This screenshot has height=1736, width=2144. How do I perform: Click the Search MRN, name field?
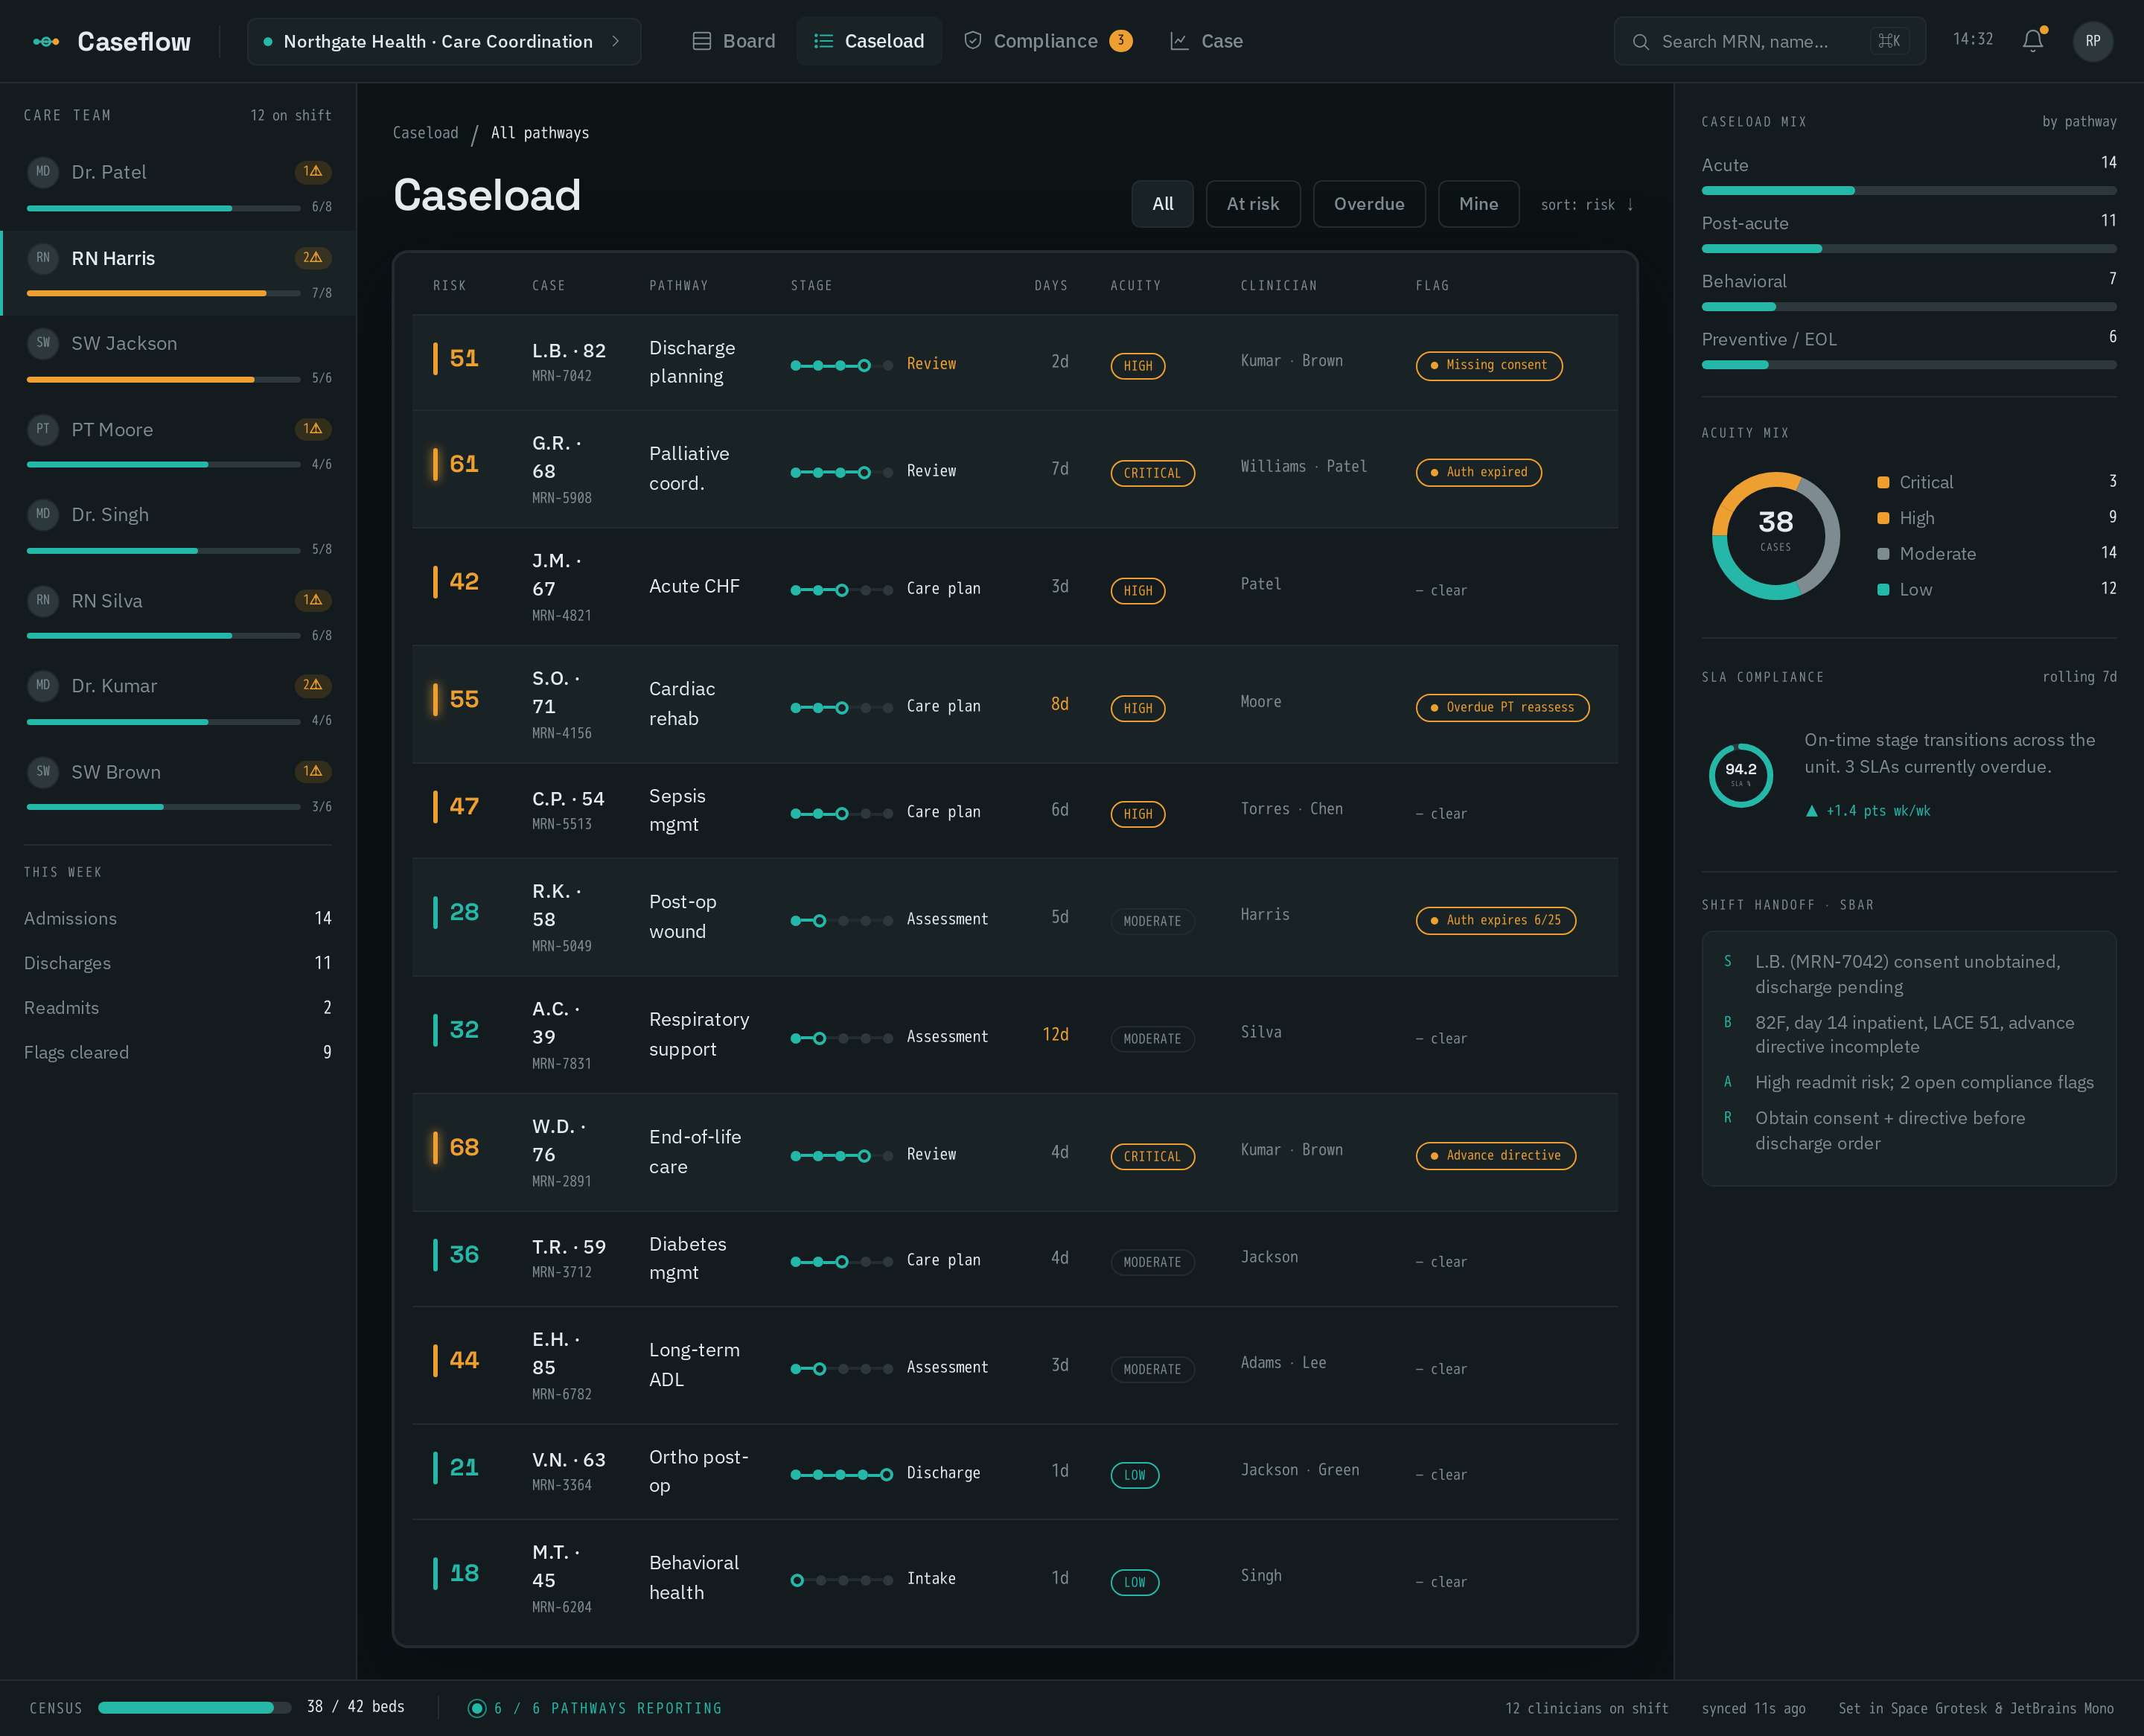click(x=1769, y=41)
